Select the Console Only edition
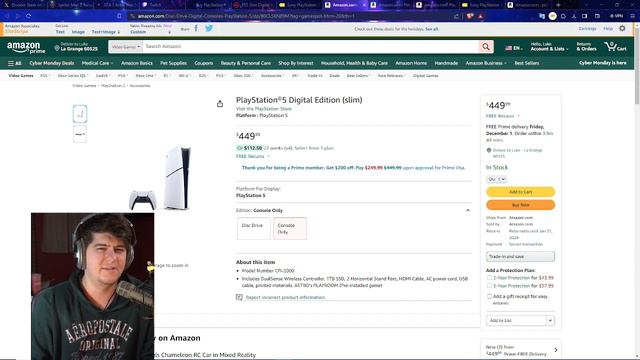Viewport: 640px width, 360px height. pos(290,228)
